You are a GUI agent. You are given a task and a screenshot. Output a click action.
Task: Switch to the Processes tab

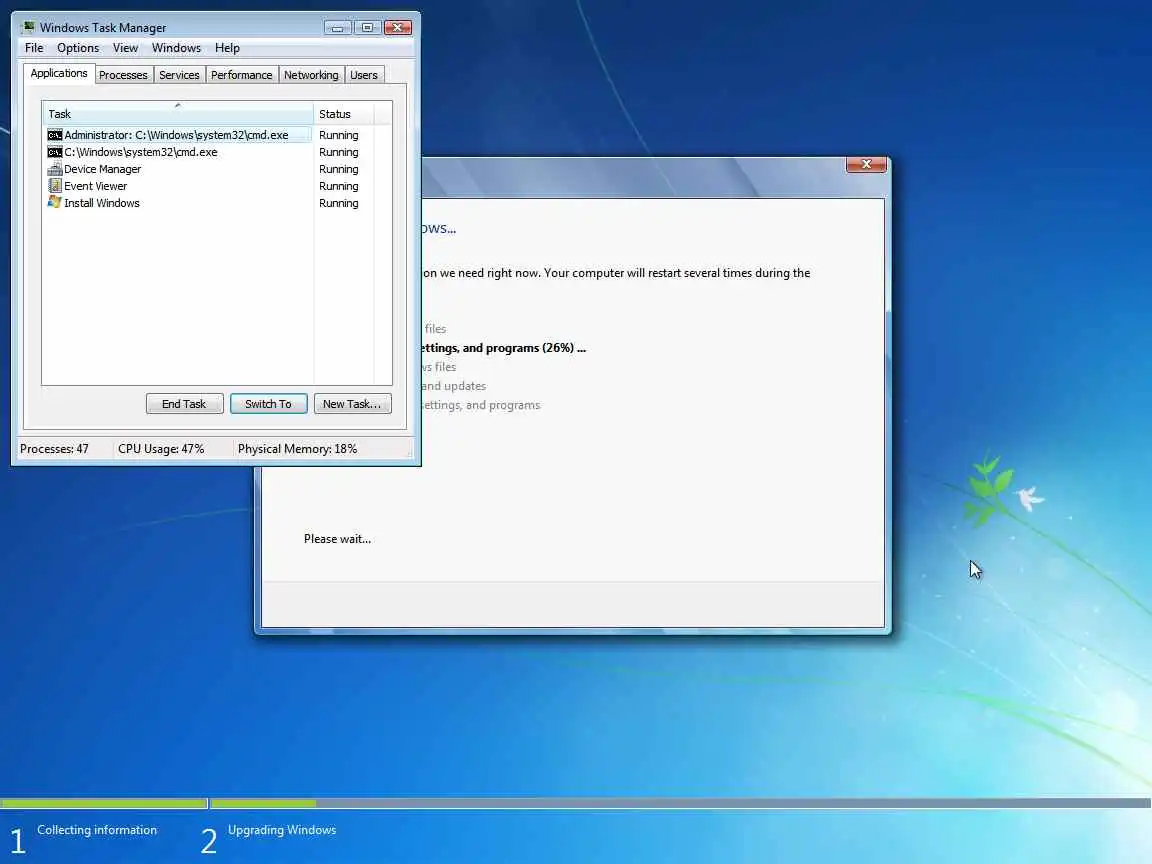pos(123,75)
